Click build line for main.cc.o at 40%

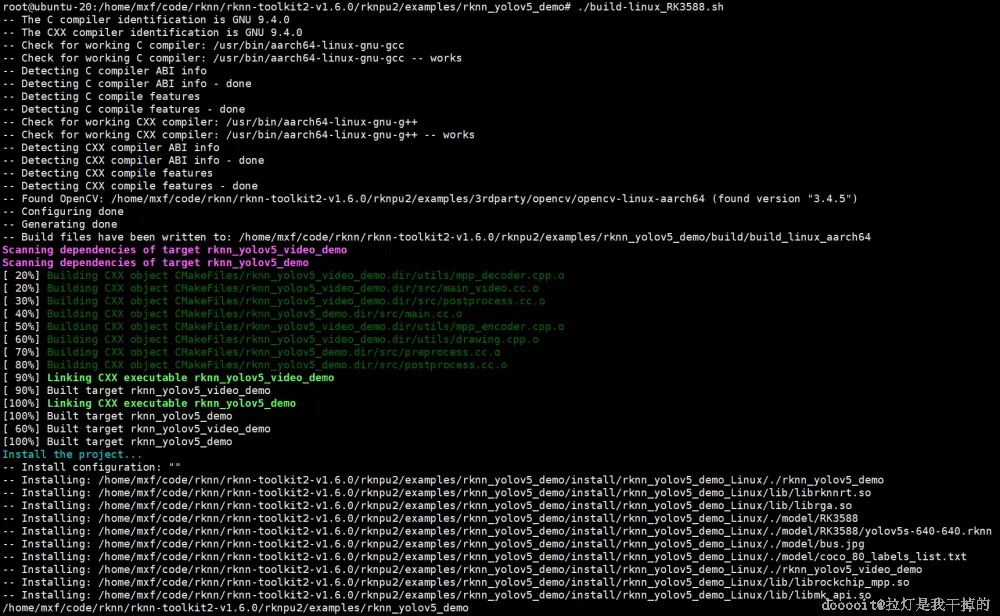coord(232,314)
